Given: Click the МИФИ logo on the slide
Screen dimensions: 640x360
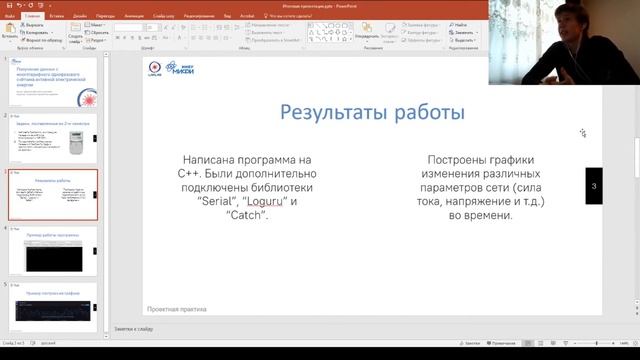Looking at the screenshot, I should [180, 68].
